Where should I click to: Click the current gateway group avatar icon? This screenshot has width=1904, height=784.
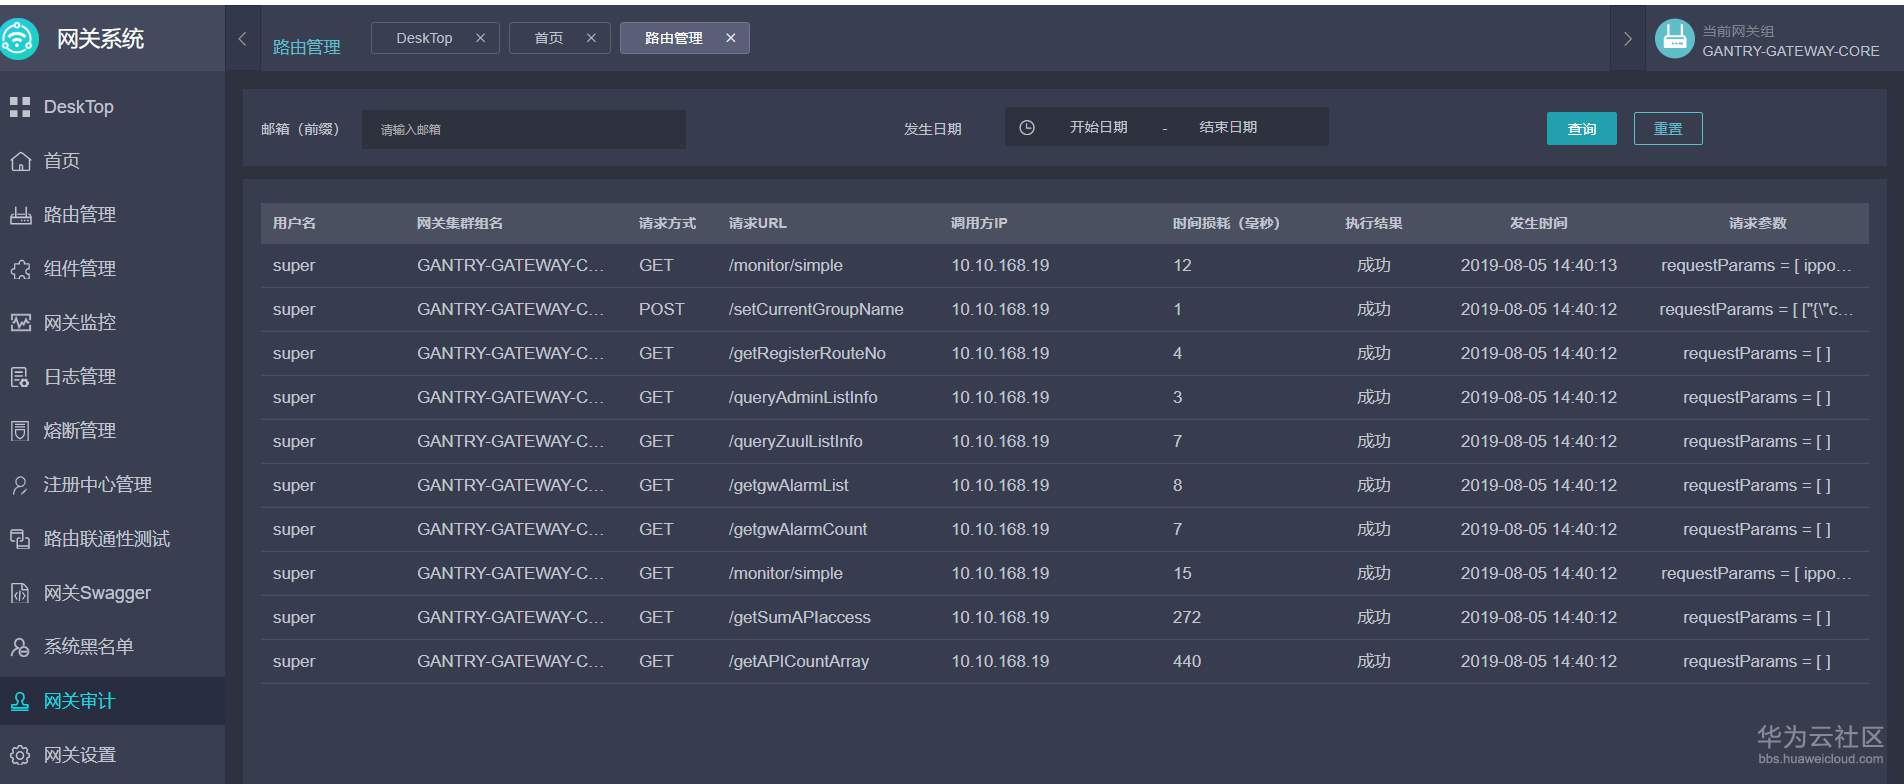pos(1674,40)
